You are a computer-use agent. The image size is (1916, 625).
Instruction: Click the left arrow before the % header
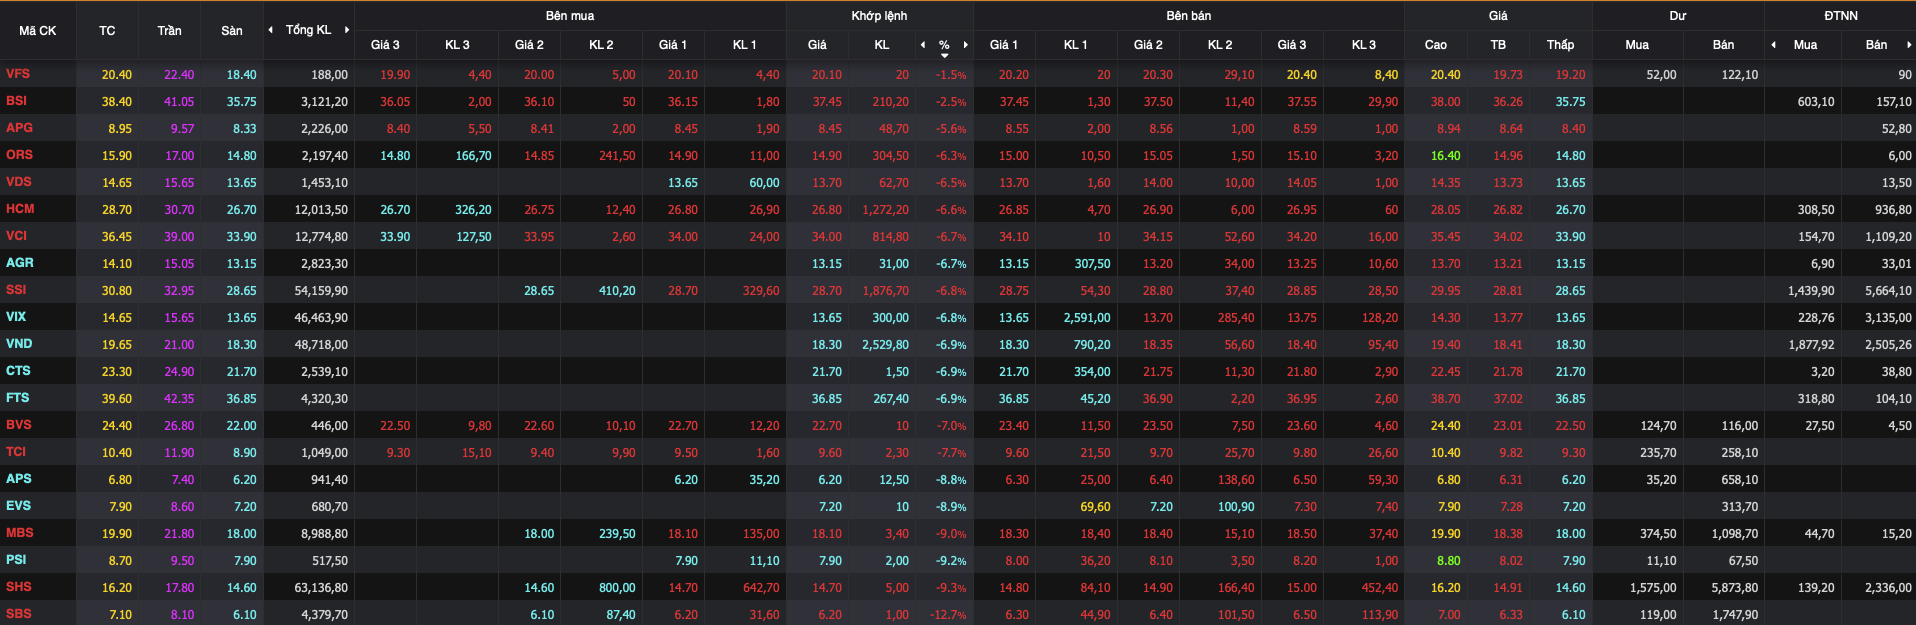[923, 45]
